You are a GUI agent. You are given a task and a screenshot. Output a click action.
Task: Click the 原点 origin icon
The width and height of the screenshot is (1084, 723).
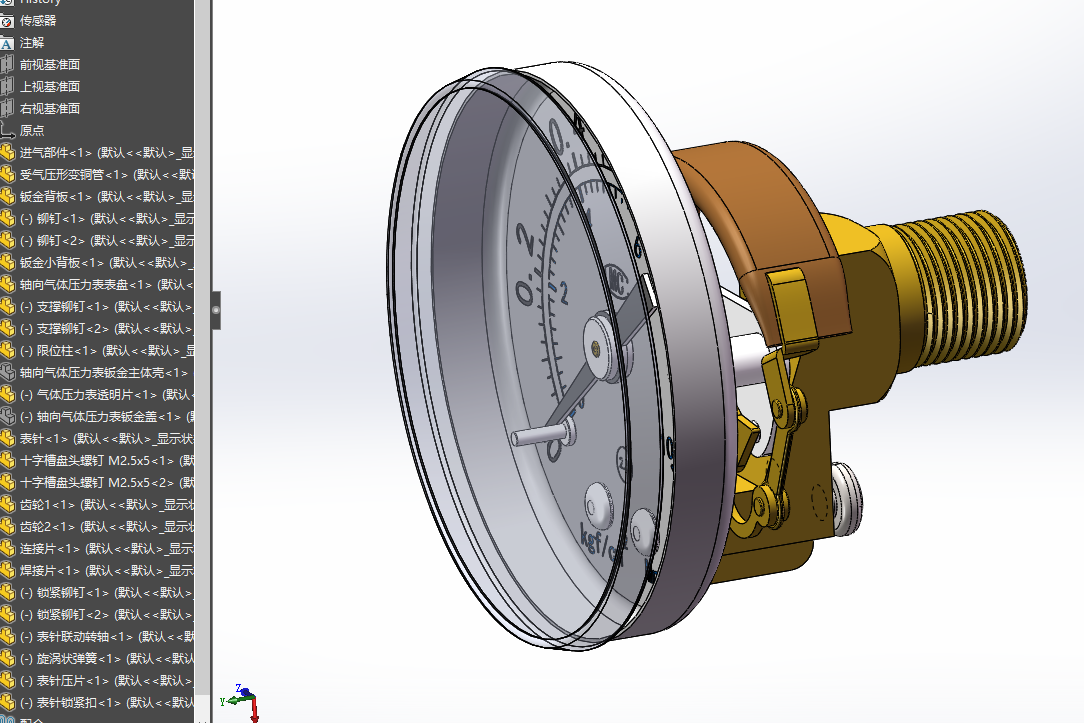click(7, 131)
